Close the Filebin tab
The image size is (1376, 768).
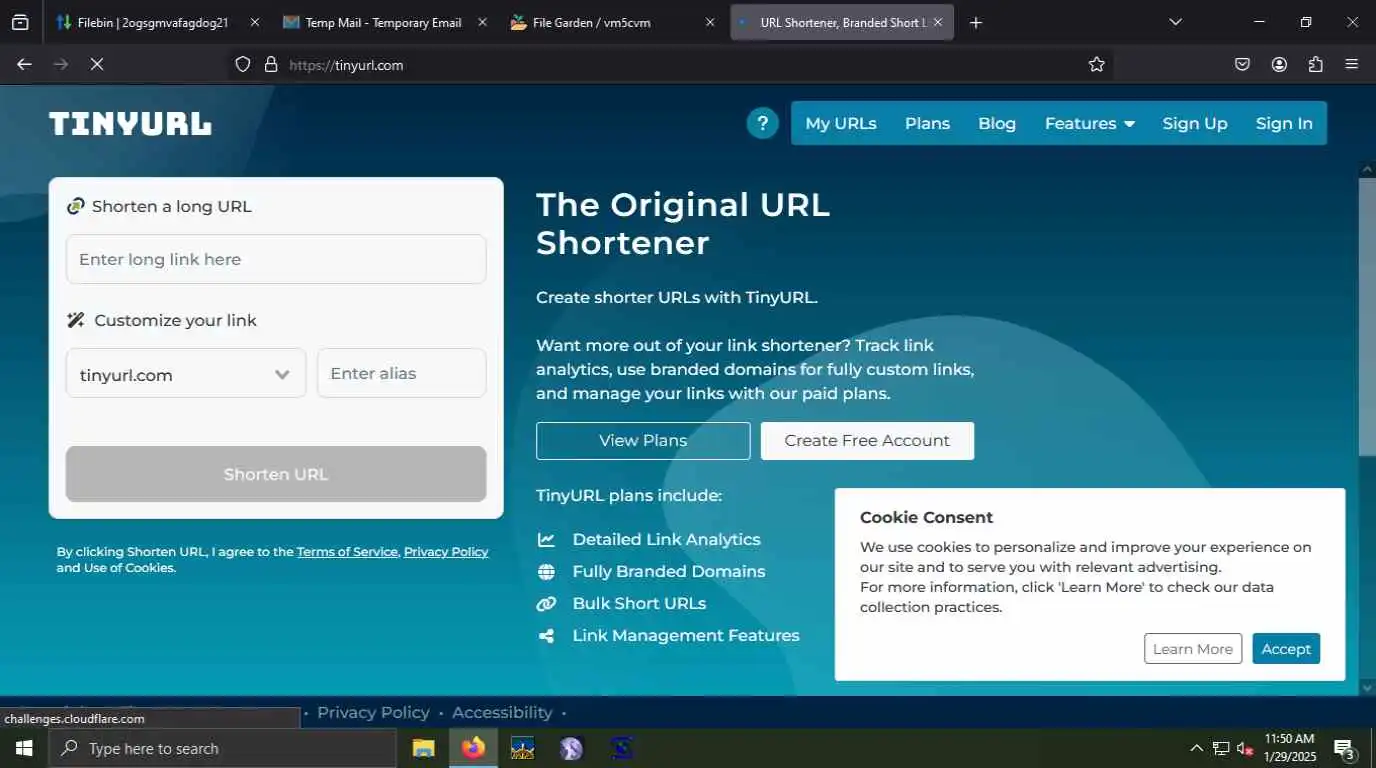coord(254,22)
